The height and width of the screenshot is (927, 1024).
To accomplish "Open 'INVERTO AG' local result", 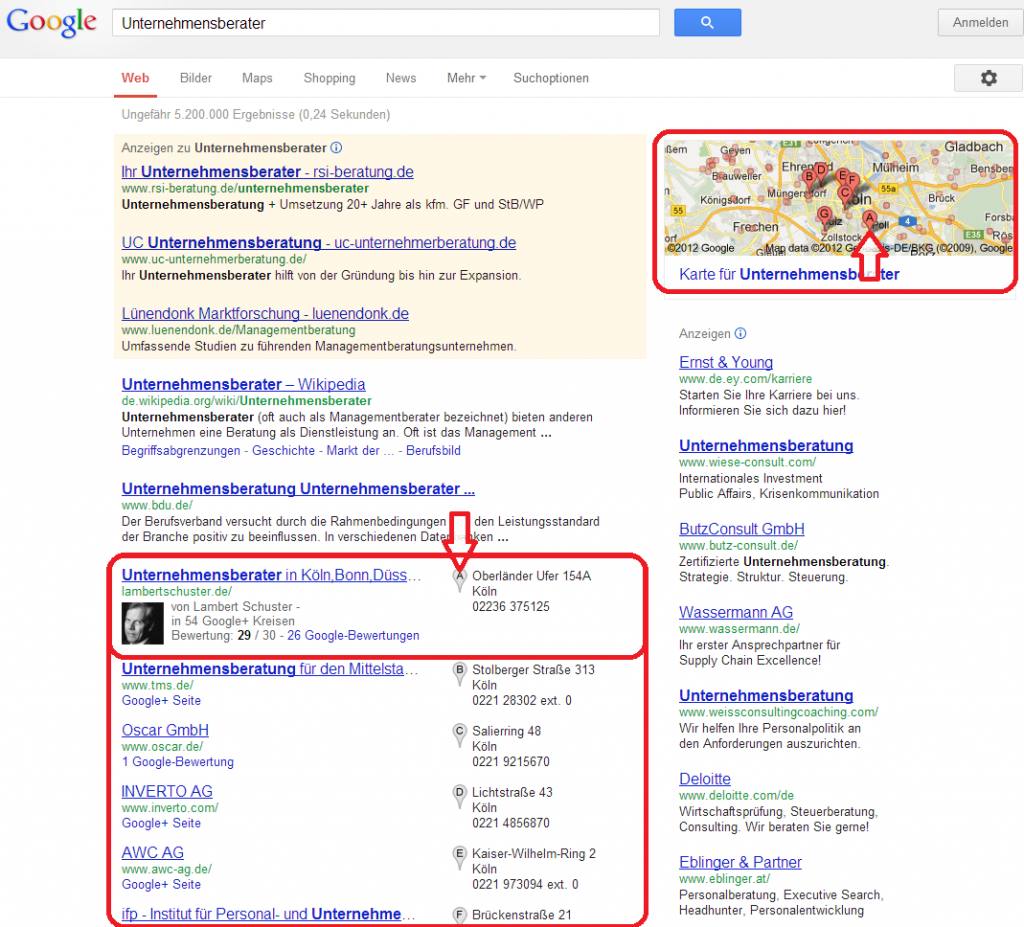I will coord(167,792).
